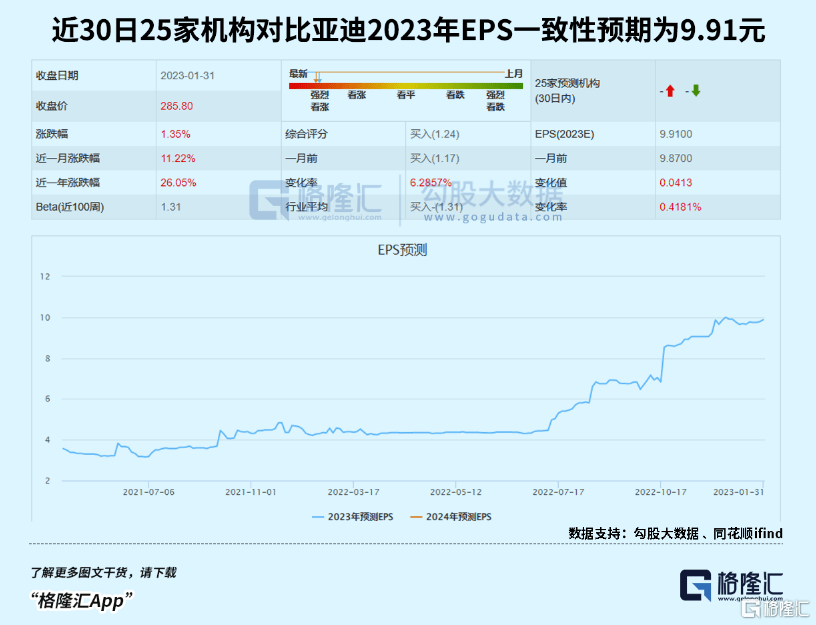The width and height of the screenshot is (816, 625).
Task: Click the x-axis date 2022-03-17
Action: [x=353, y=492]
